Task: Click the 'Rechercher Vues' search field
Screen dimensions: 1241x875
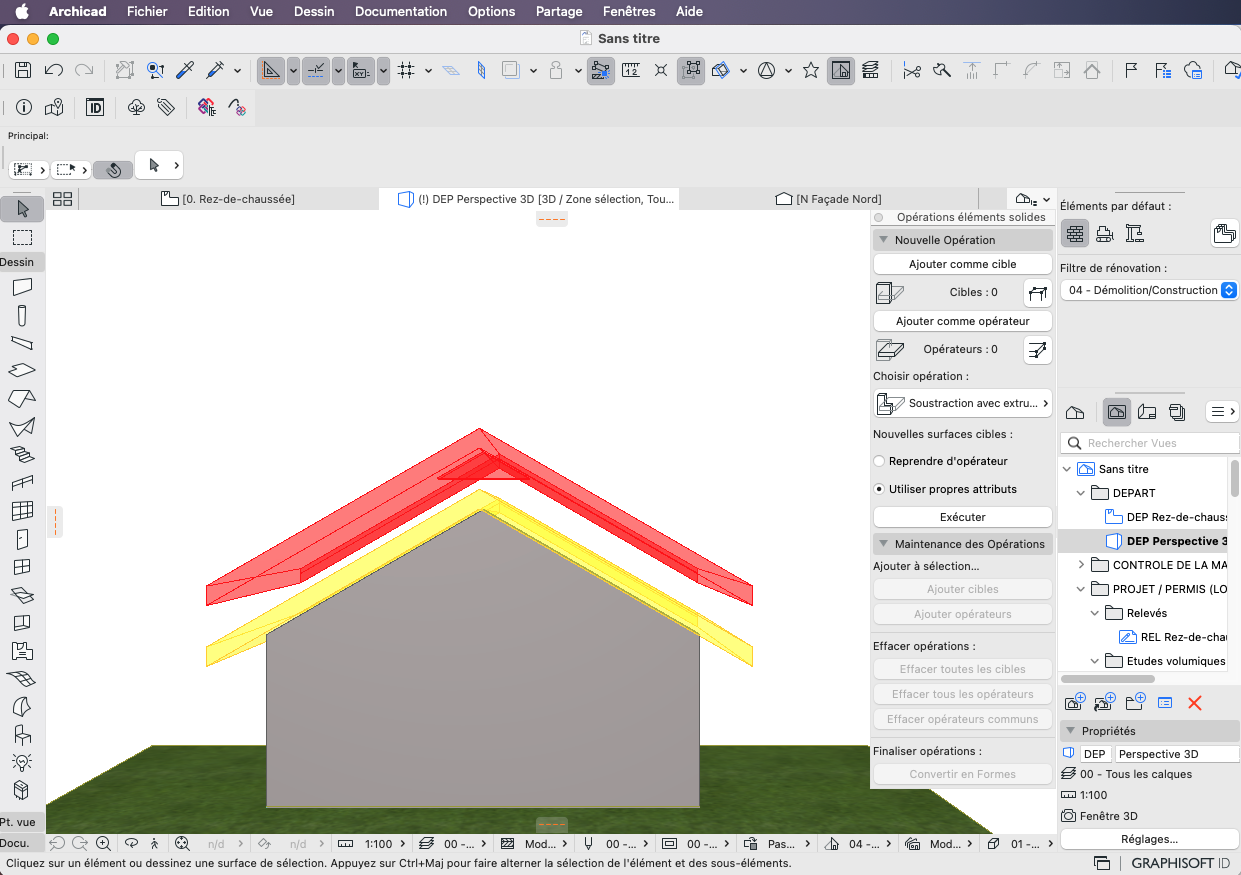Action: click(x=1149, y=443)
